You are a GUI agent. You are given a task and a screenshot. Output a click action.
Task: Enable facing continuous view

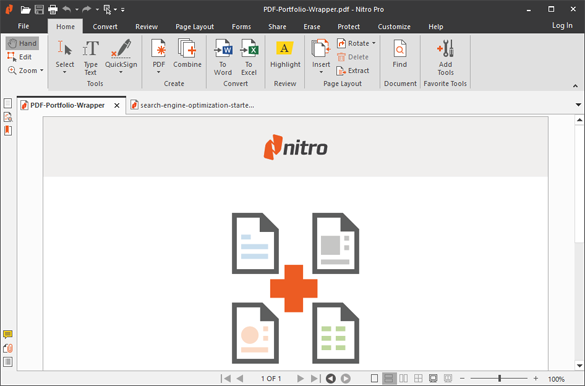[x=418, y=379]
